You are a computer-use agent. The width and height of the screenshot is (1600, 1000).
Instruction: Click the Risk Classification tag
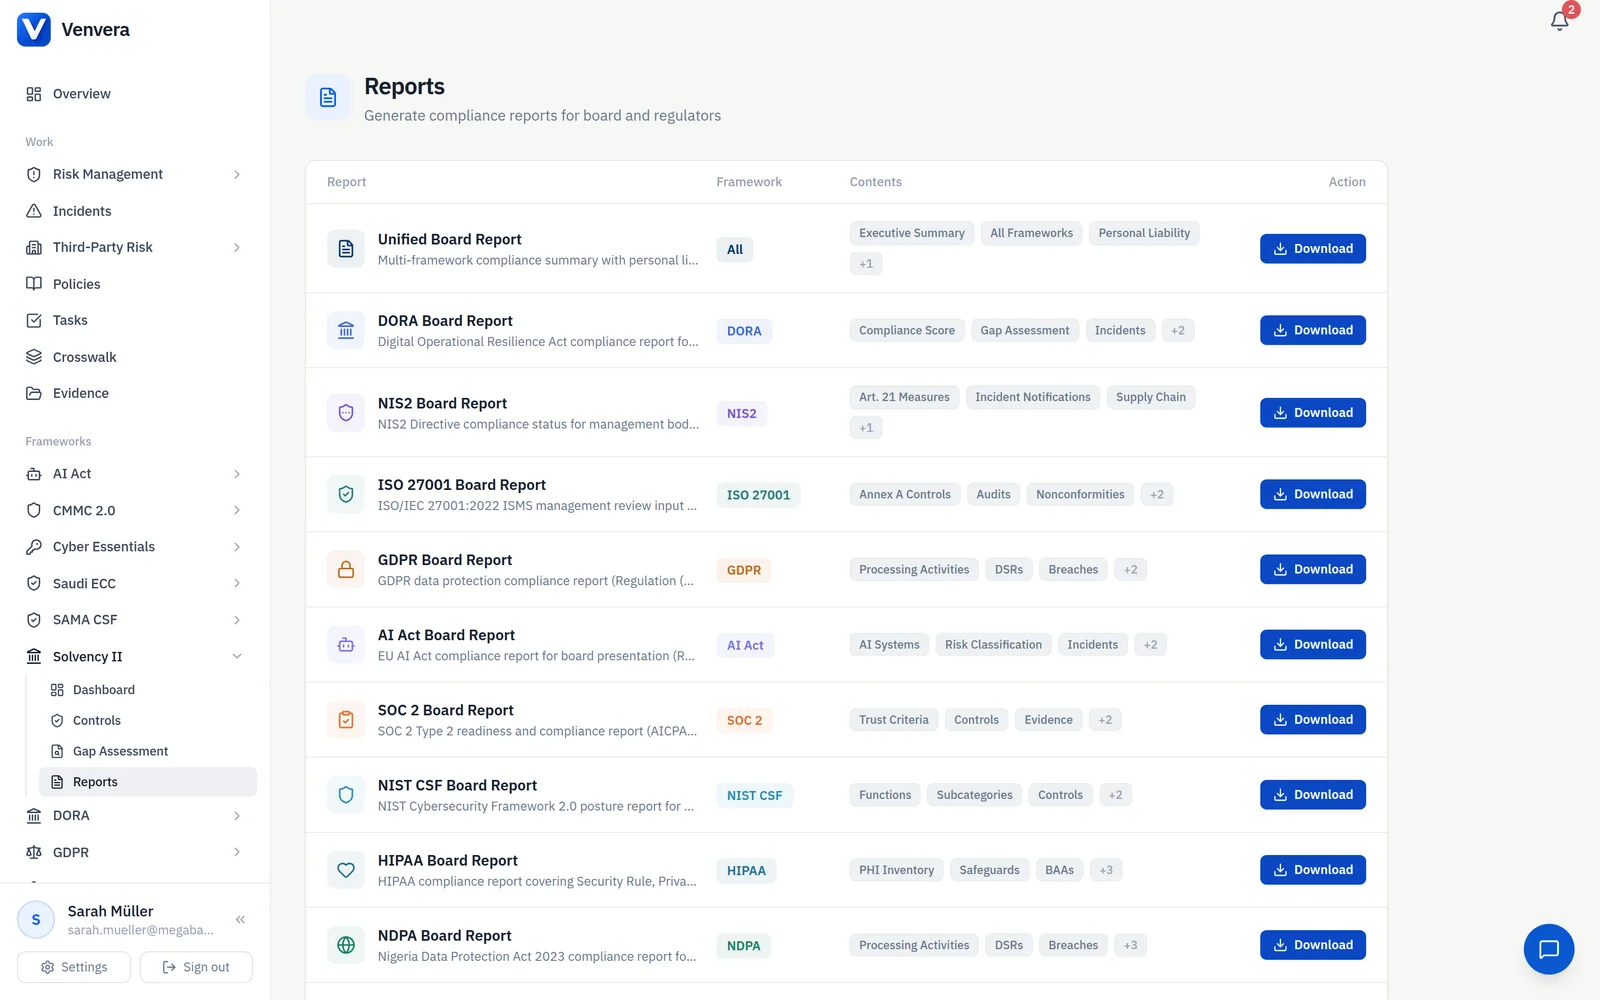993,645
